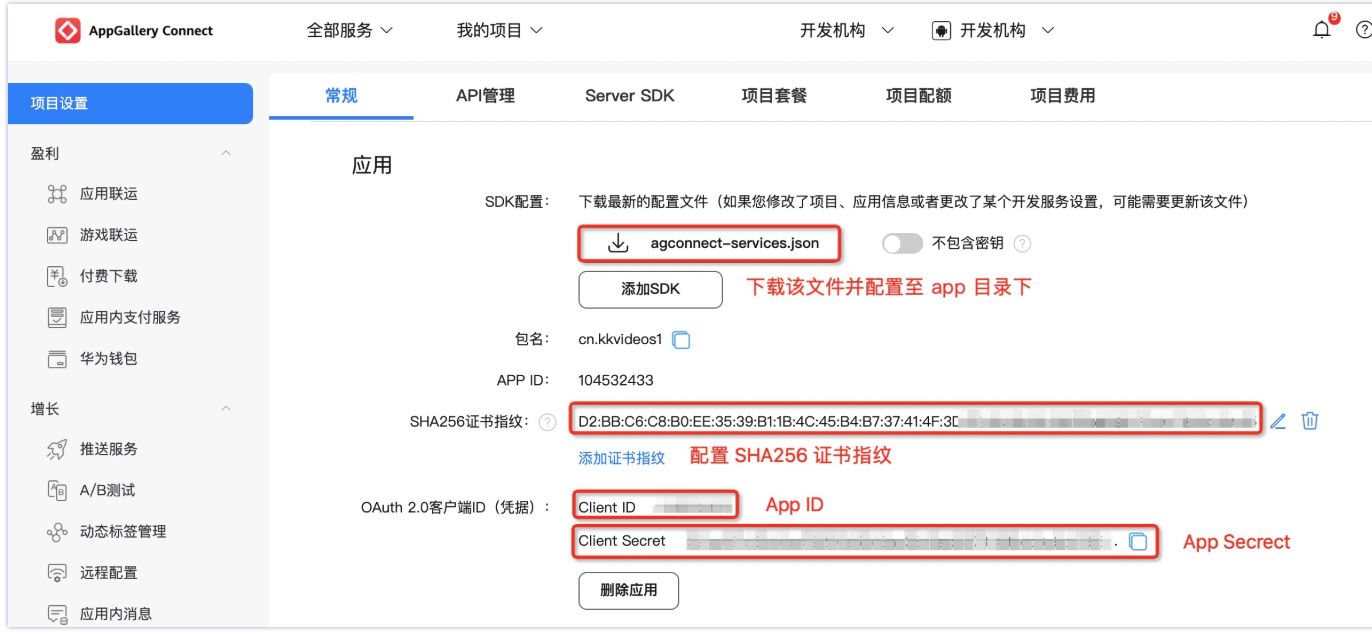Screen dimensions: 1372x634
Task: Click the 应用内消息 sidebar icon
Action: [57, 614]
